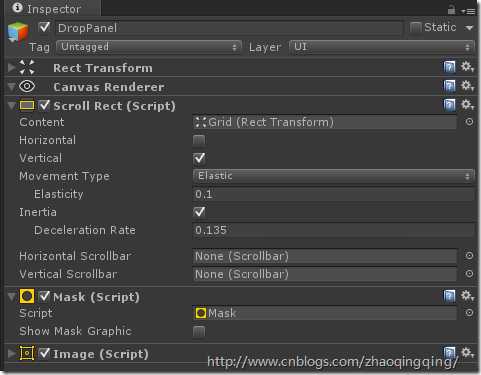This screenshot has height=375, width=481.
Task: Click the Canvas Renderer gear settings icon
Action: pos(467,86)
